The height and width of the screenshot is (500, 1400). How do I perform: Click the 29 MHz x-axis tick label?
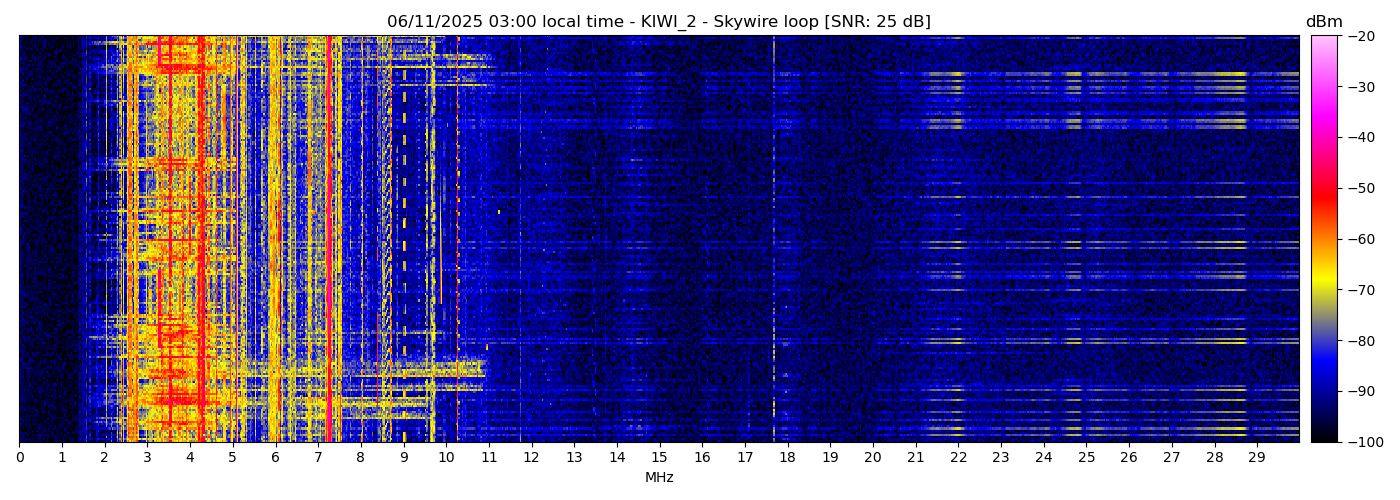pyautogui.click(x=1257, y=457)
